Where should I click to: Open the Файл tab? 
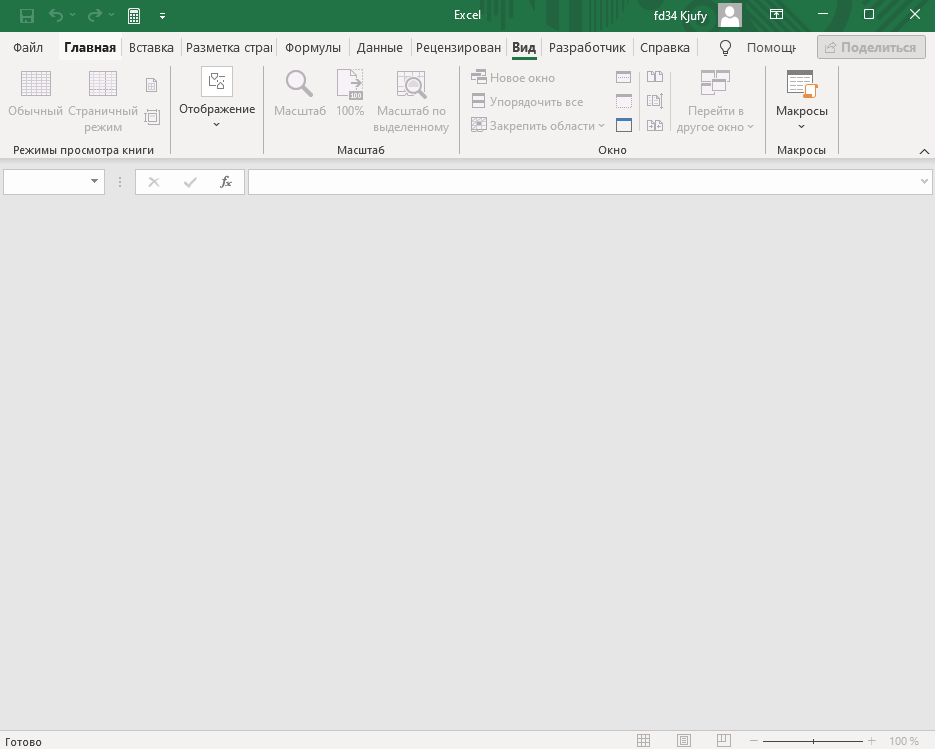[28, 47]
